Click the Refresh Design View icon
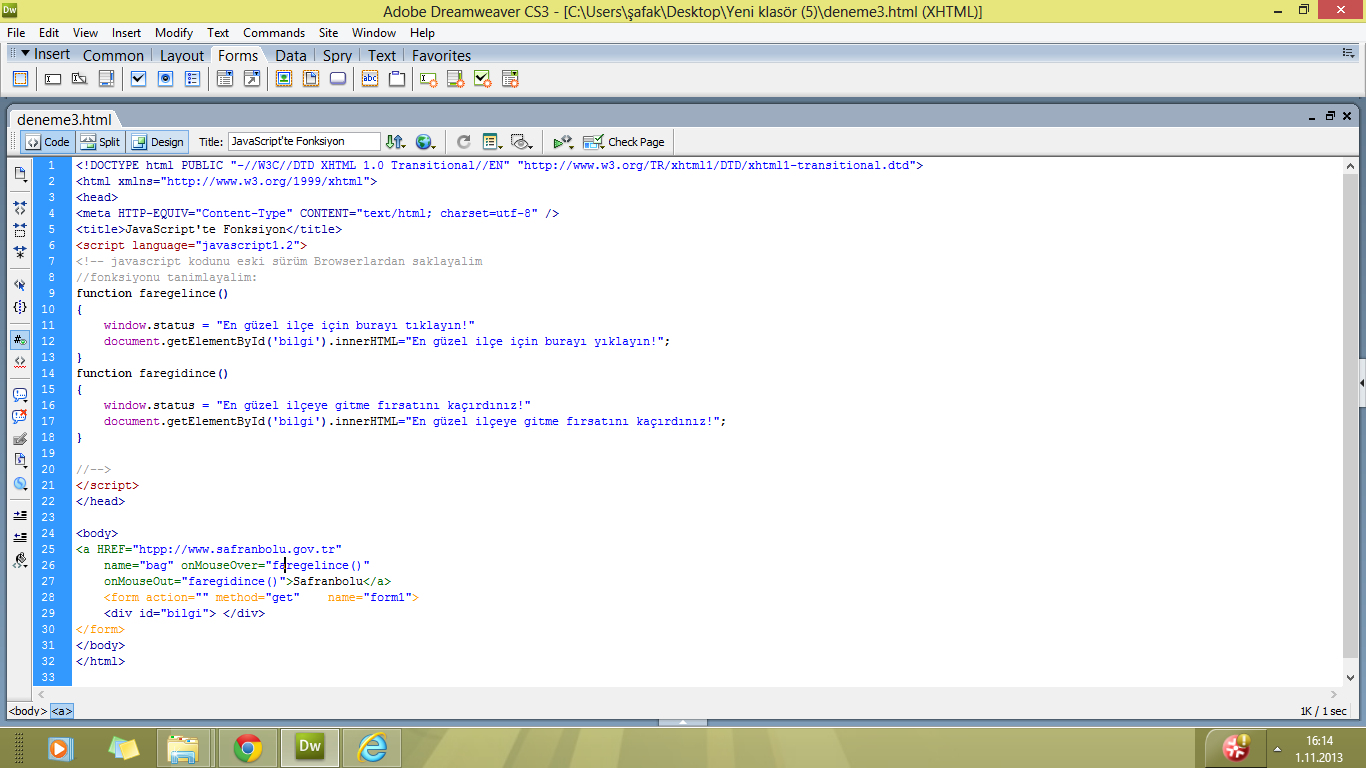 463,142
